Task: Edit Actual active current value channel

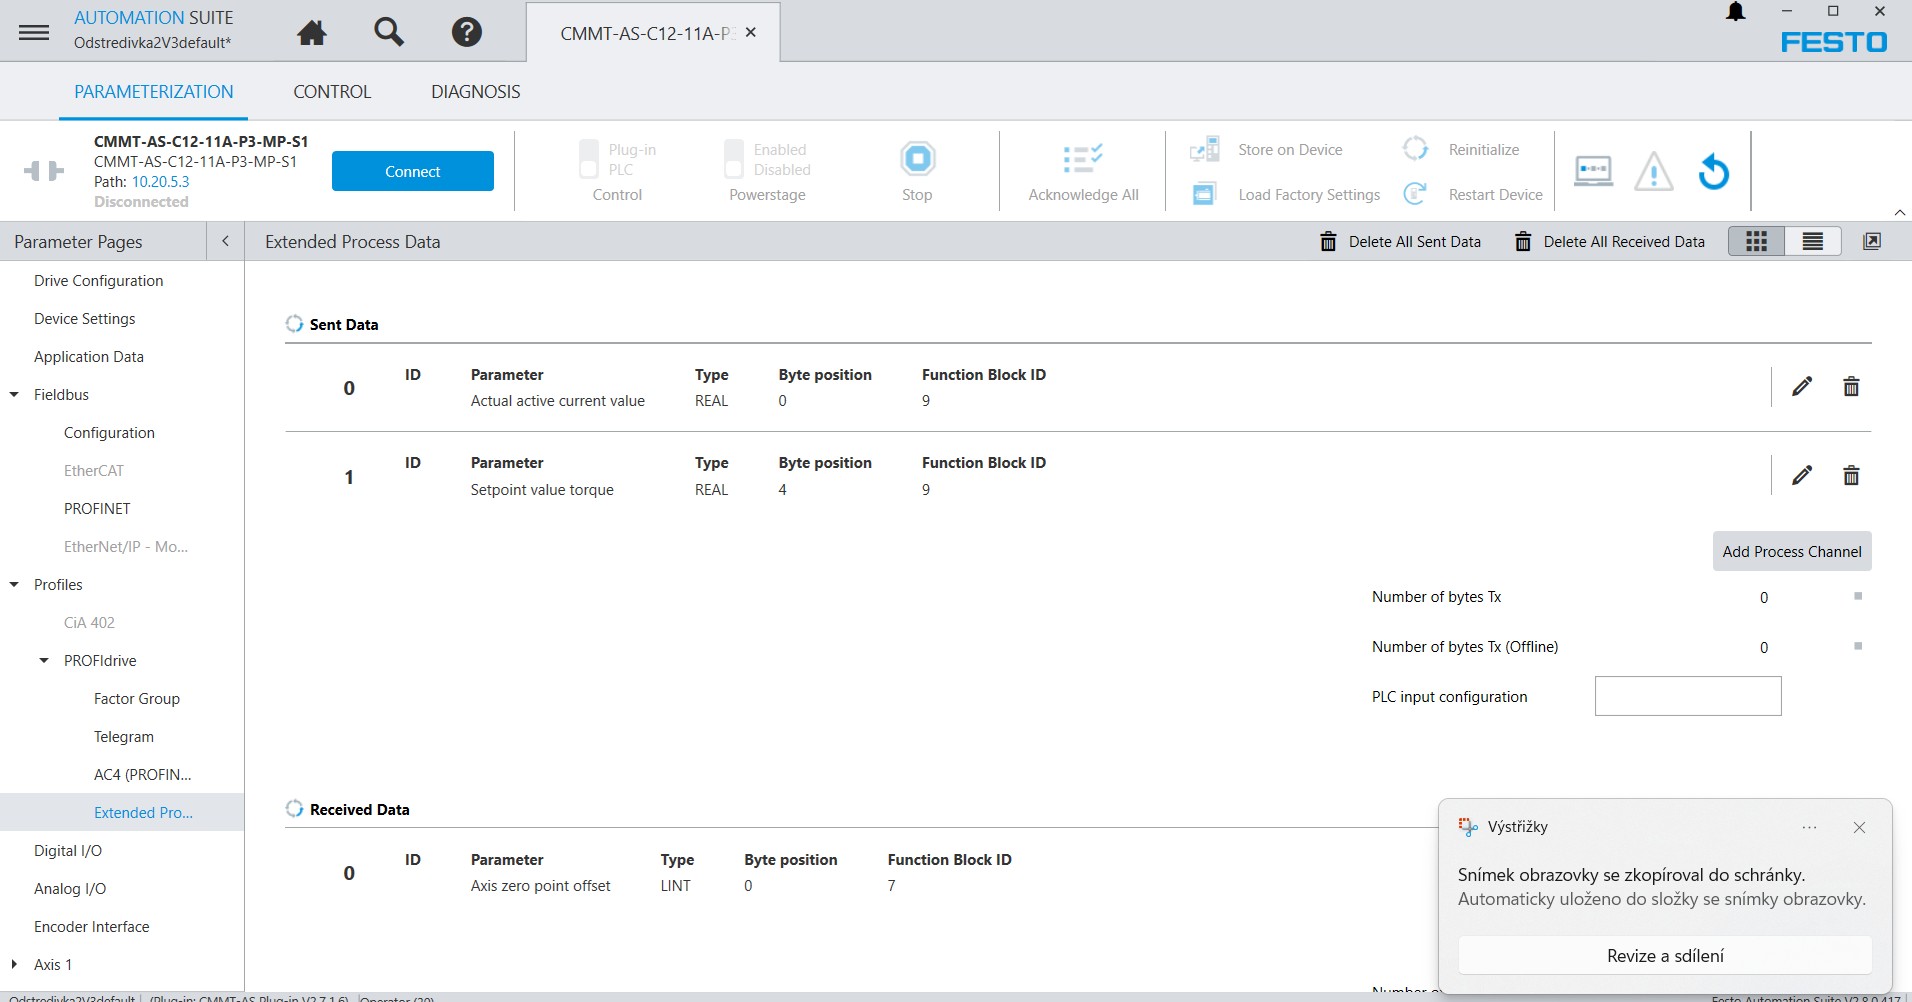Action: (x=1802, y=386)
